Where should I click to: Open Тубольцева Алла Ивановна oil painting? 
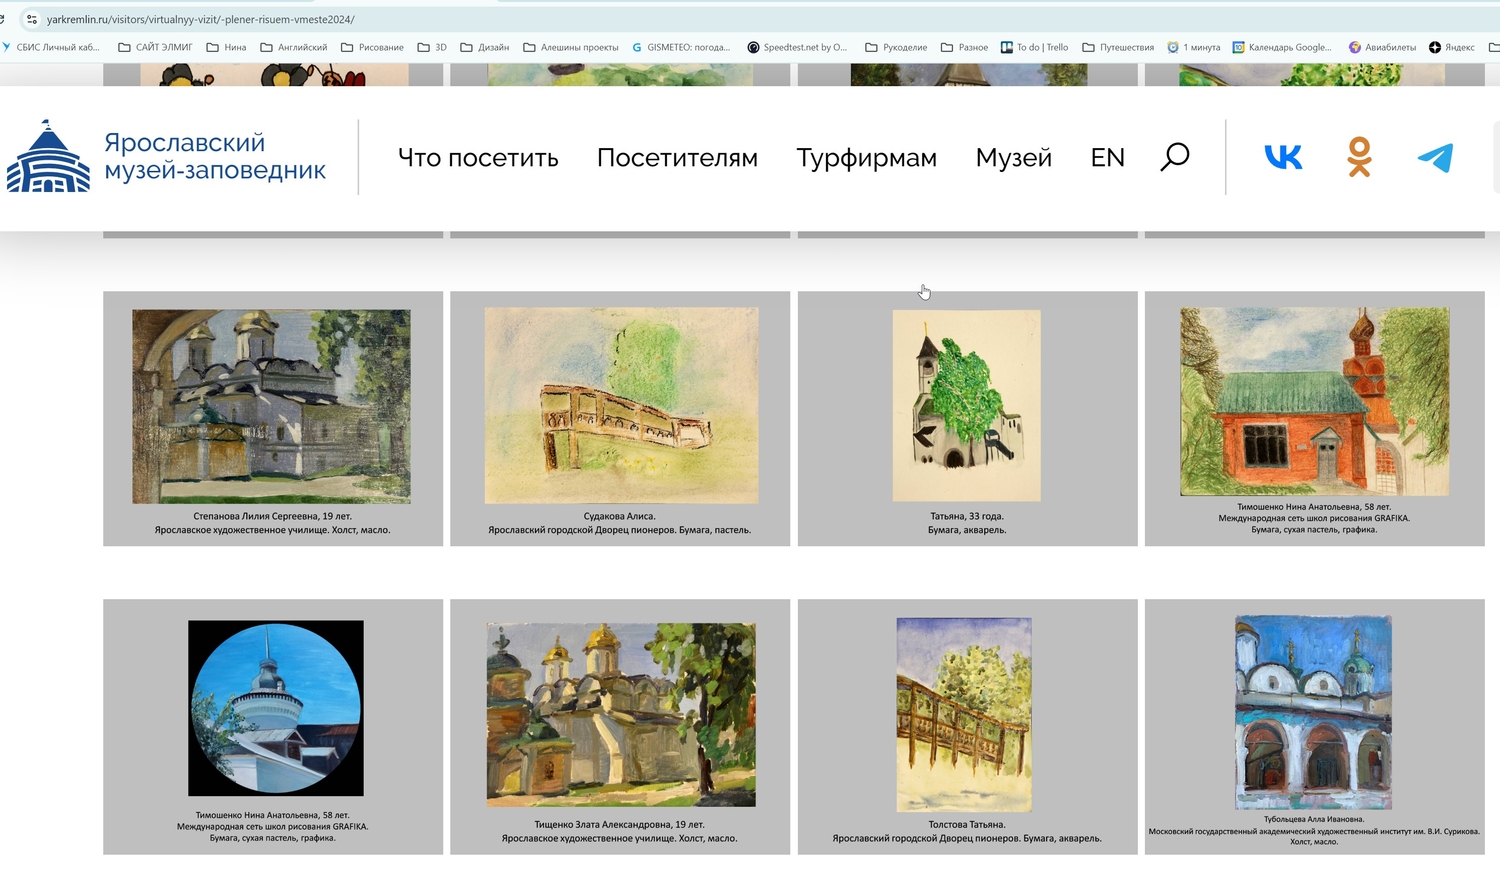(1314, 712)
